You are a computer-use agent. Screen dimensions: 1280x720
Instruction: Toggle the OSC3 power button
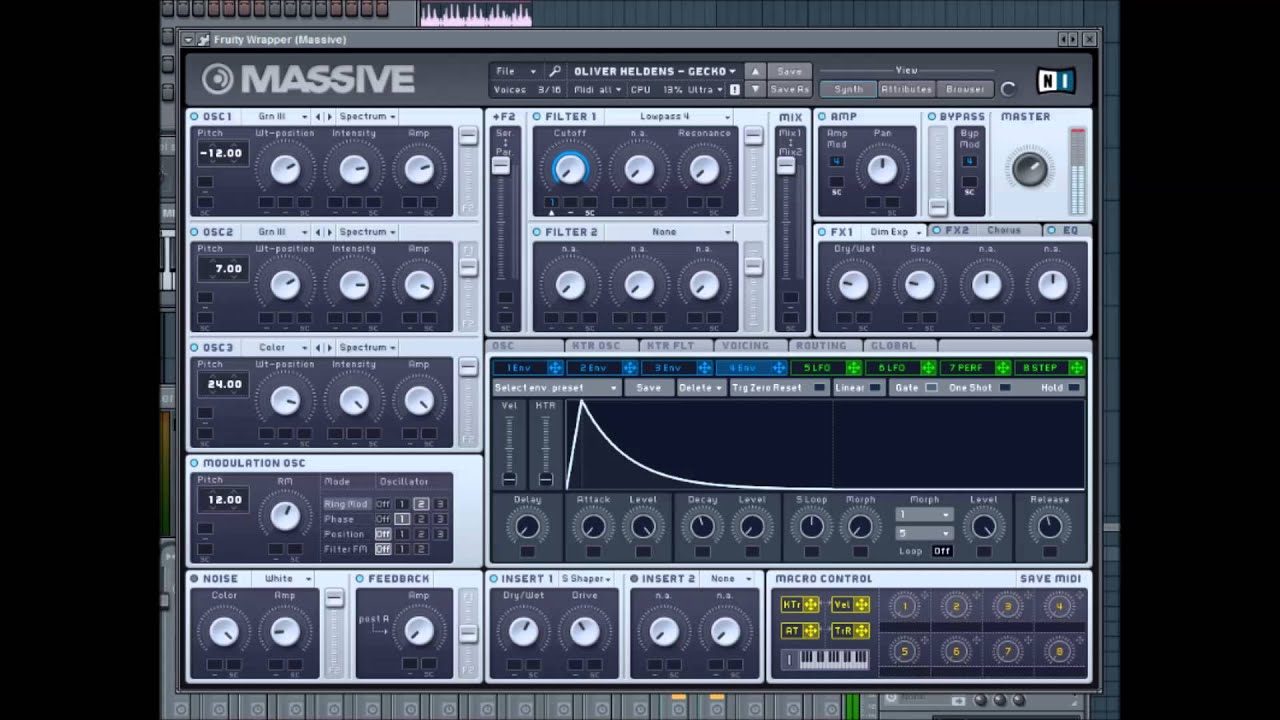click(x=195, y=348)
